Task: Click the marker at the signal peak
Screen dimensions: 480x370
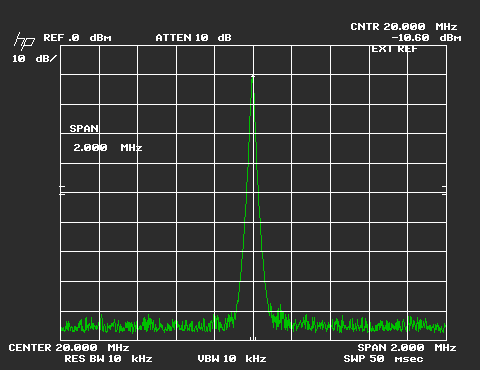Action: coord(253,77)
